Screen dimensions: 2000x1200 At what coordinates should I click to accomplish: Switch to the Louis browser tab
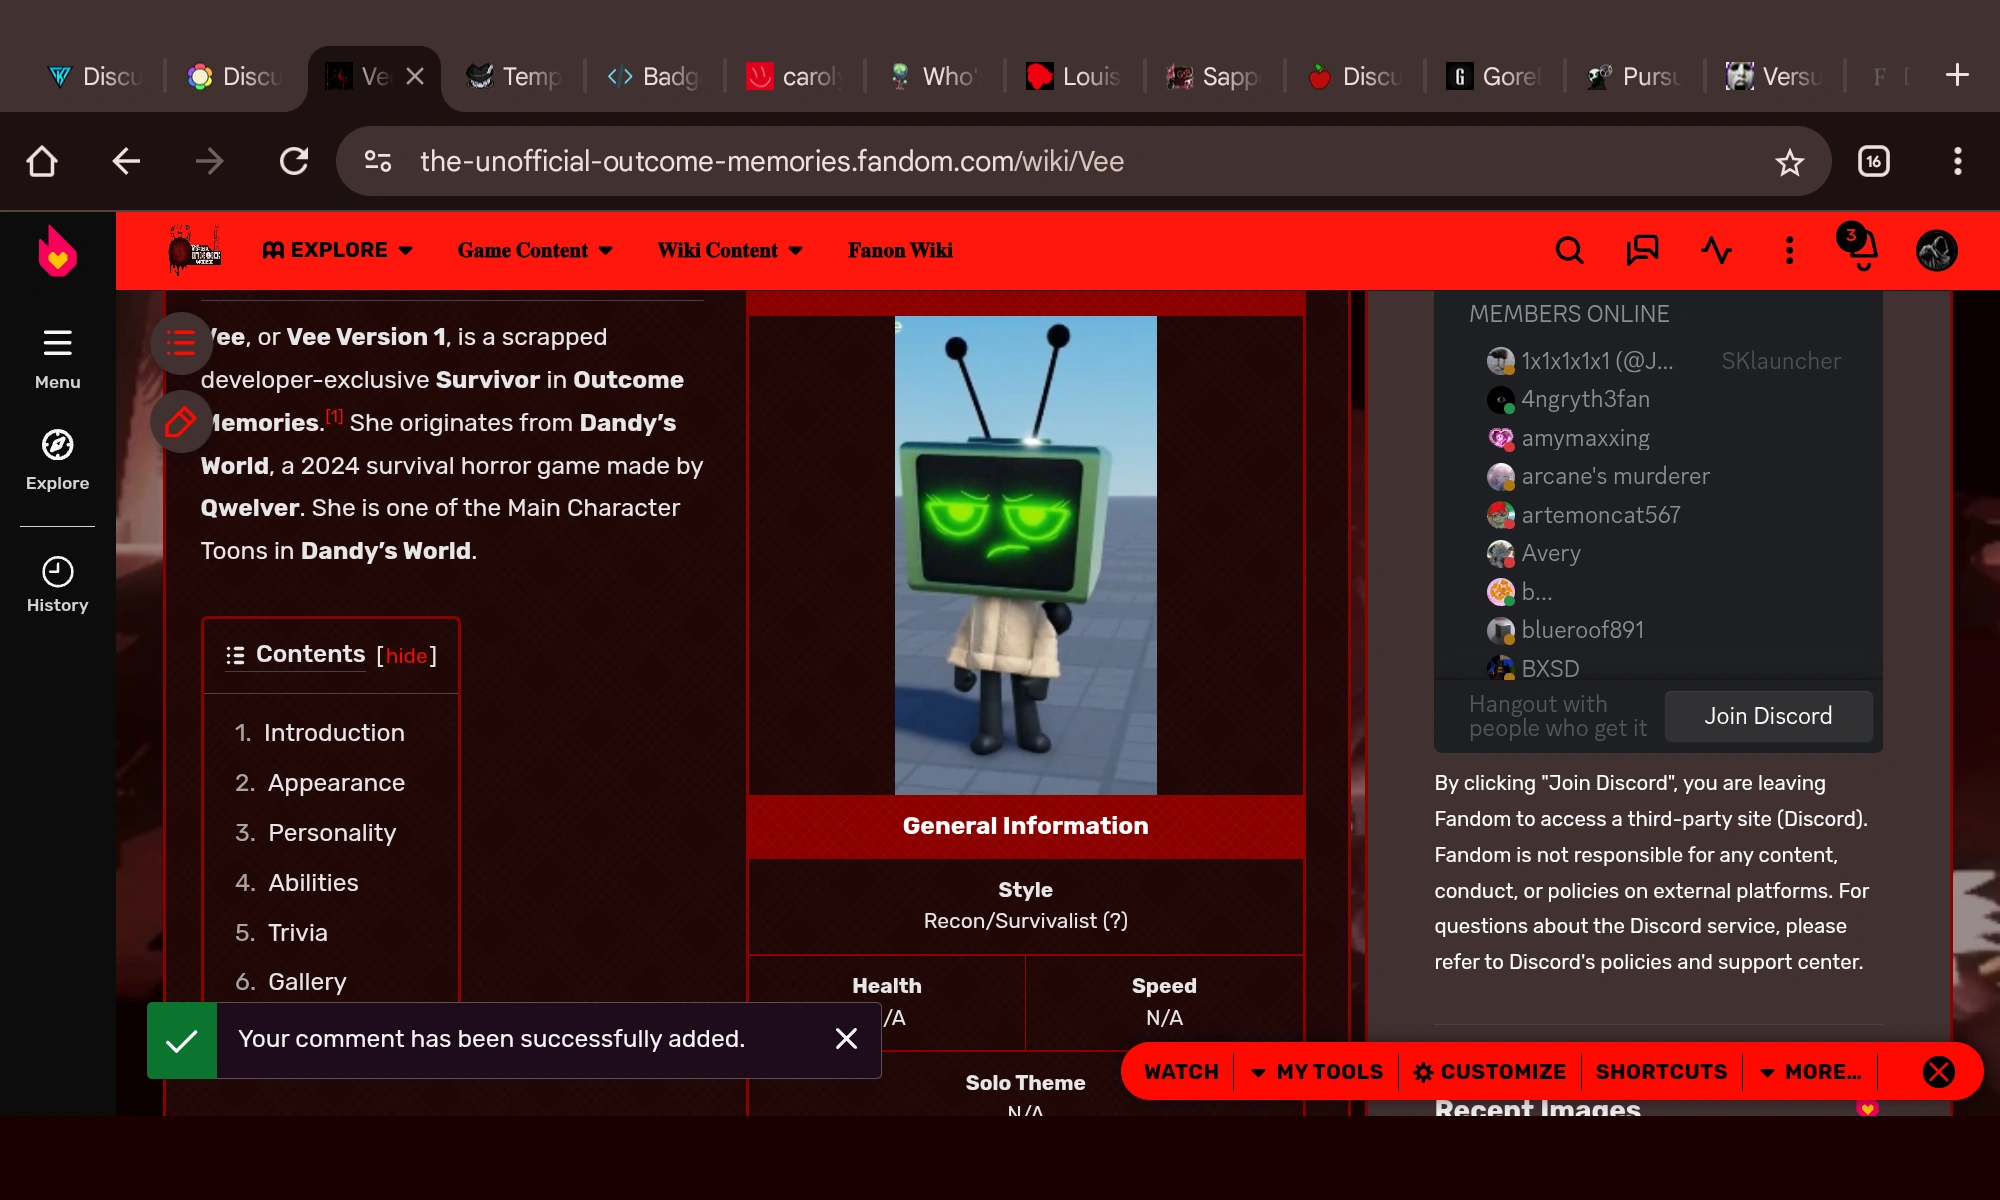[x=1074, y=76]
